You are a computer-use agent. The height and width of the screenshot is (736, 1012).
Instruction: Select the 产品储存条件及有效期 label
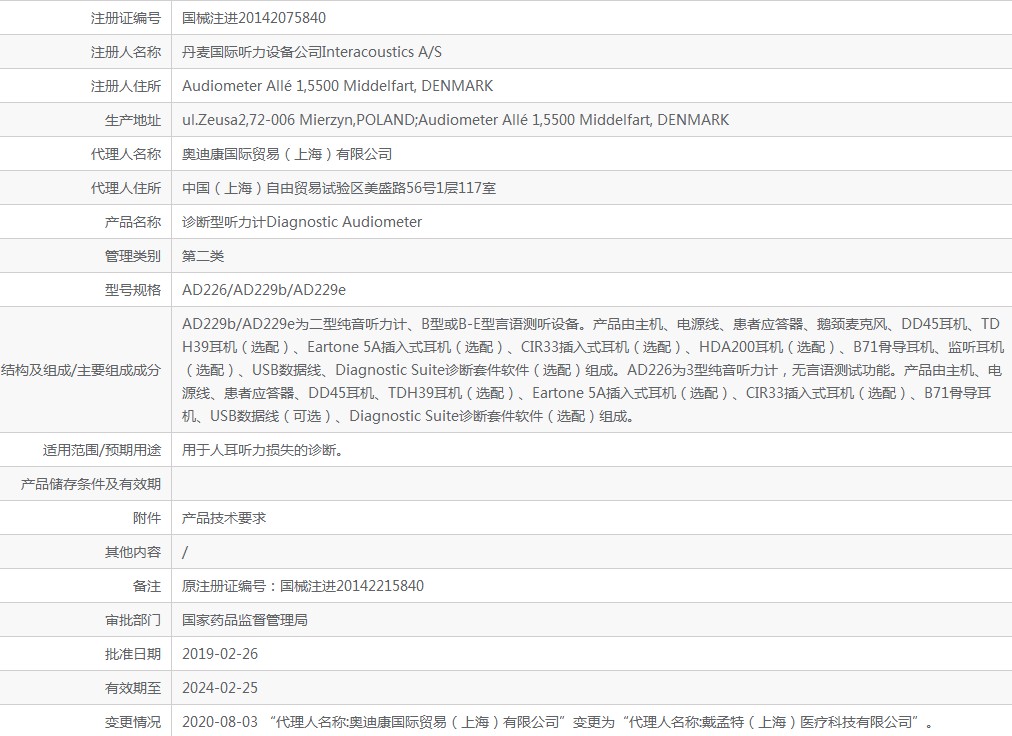[91, 484]
